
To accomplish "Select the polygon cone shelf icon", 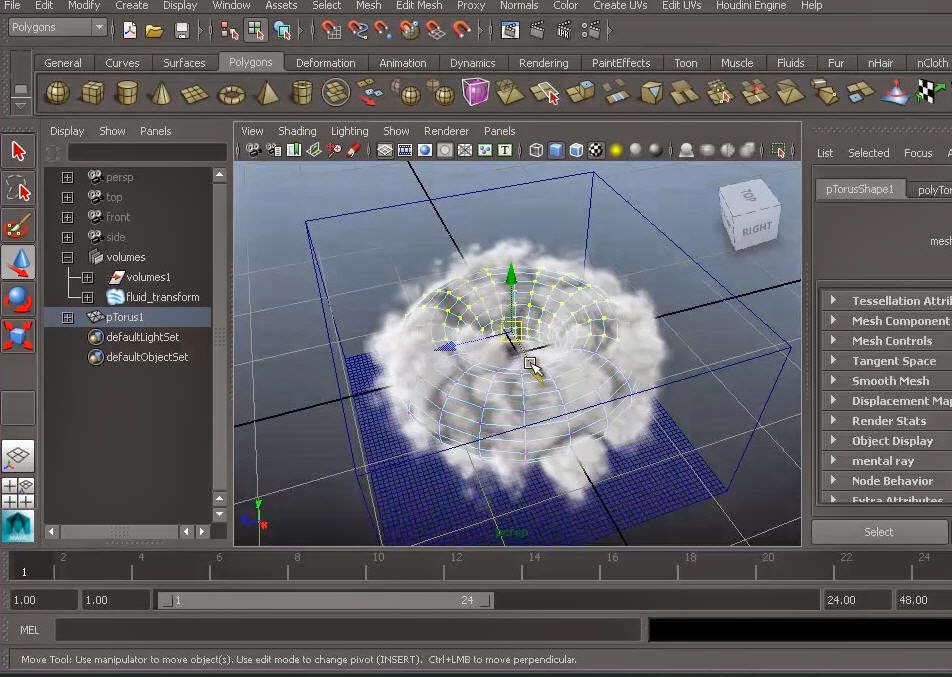I will click(161, 94).
